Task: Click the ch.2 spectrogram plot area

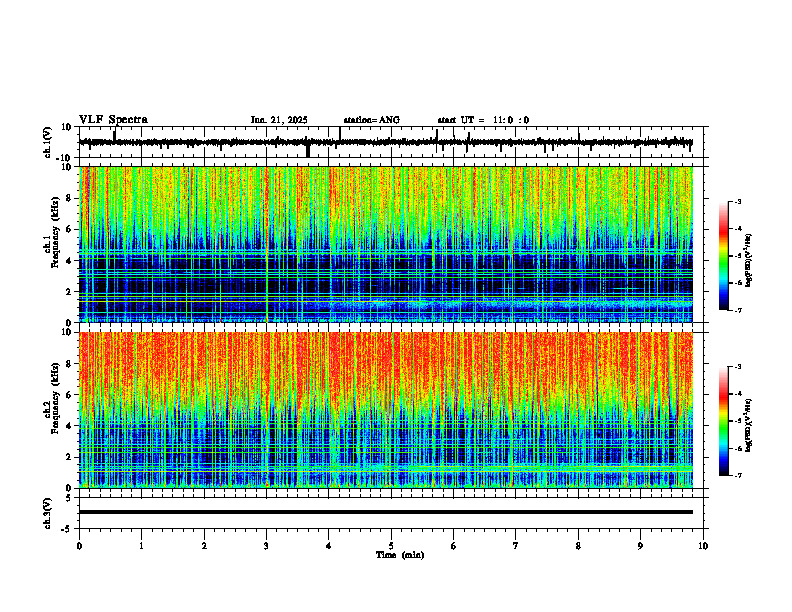Action: click(x=385, y=410)
